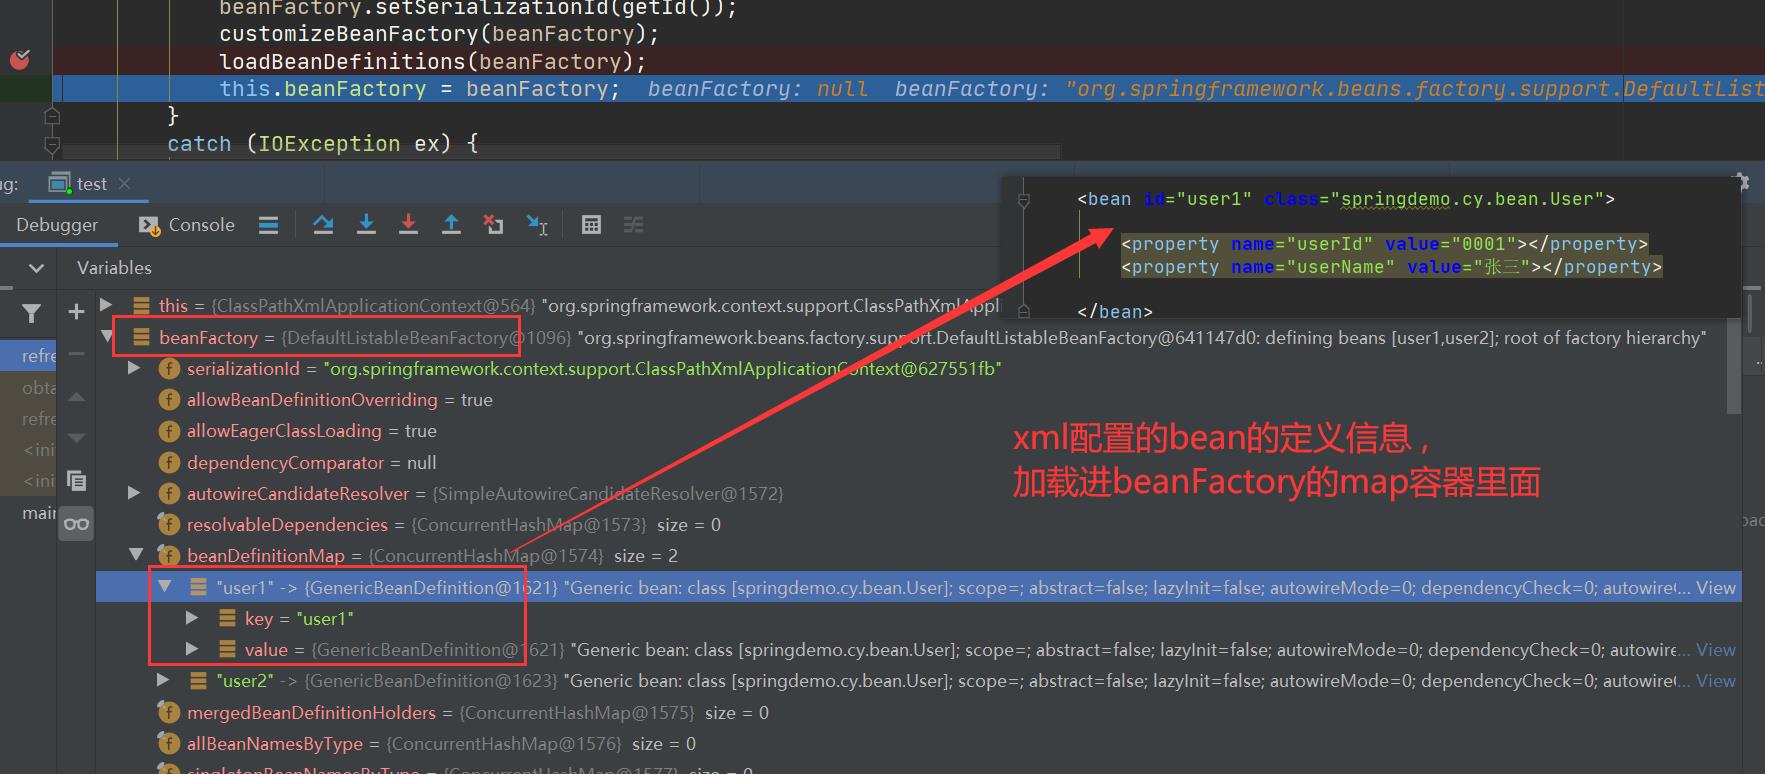This screenshot has width=1765, height=774.
Task: Collapse the "user1" map entry
Action: pyautogui.click(x=164, y=587)
